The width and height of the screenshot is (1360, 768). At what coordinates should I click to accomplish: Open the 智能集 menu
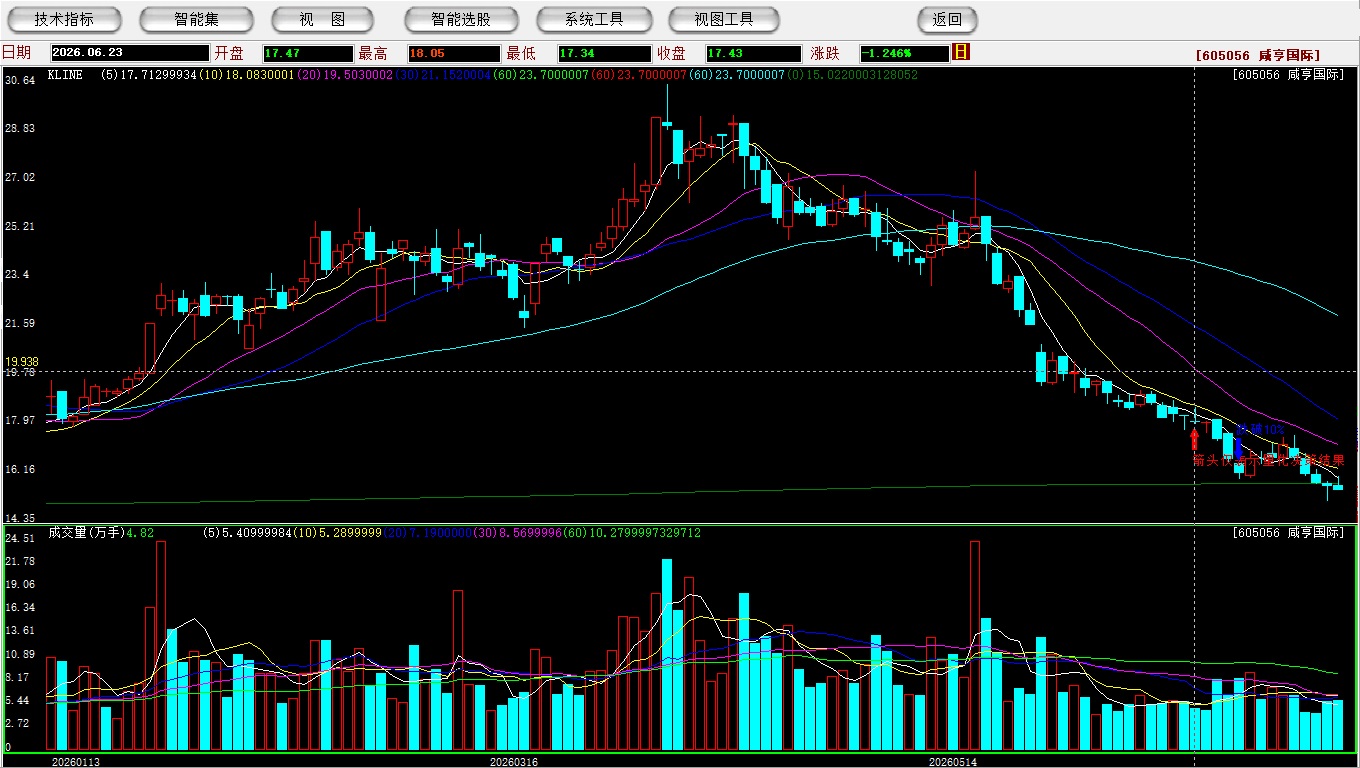pos(196,19)
